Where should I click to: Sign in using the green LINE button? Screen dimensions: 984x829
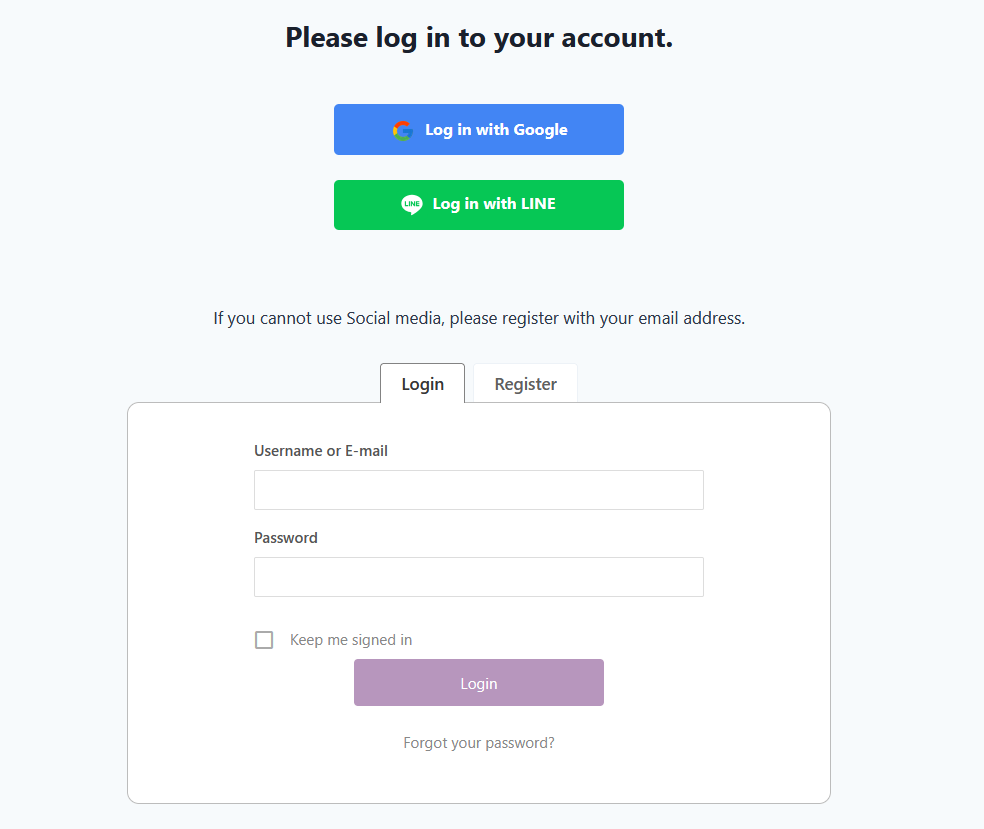478,205
